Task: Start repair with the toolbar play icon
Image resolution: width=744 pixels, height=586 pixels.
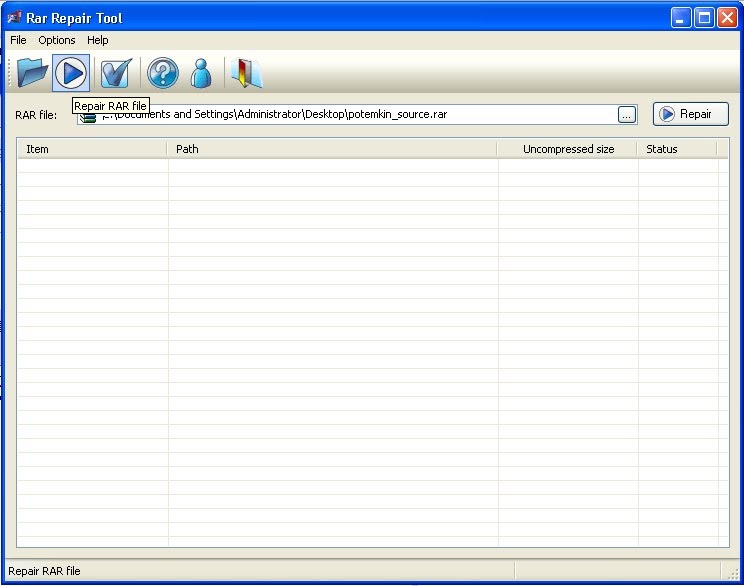Action: pyautogui.click(x=71, y=73)
